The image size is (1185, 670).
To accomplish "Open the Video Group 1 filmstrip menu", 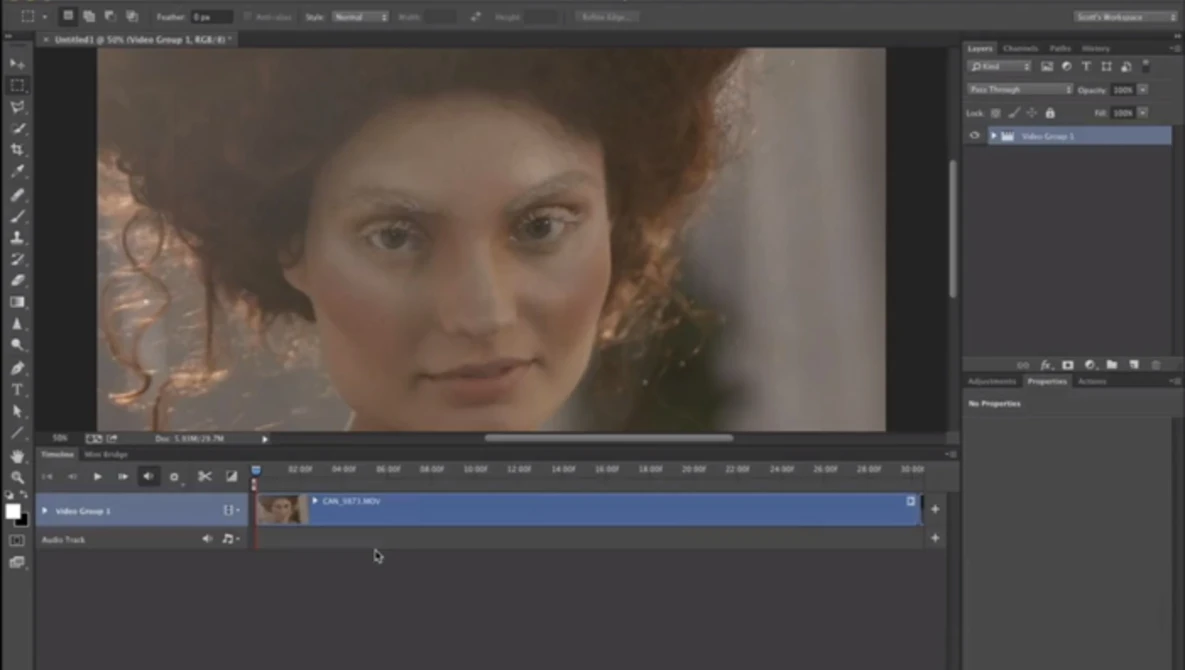I will 231,511.
